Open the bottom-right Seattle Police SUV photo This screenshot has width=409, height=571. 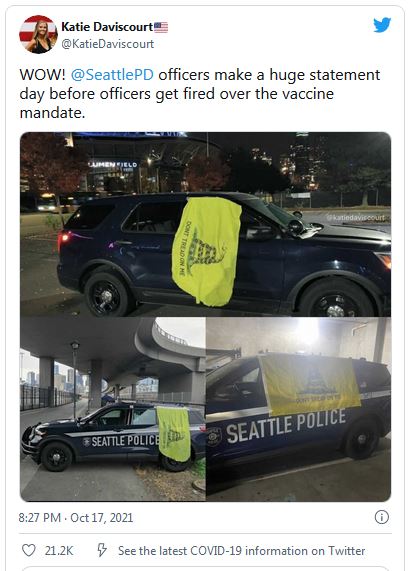click(x=299, y=409)
